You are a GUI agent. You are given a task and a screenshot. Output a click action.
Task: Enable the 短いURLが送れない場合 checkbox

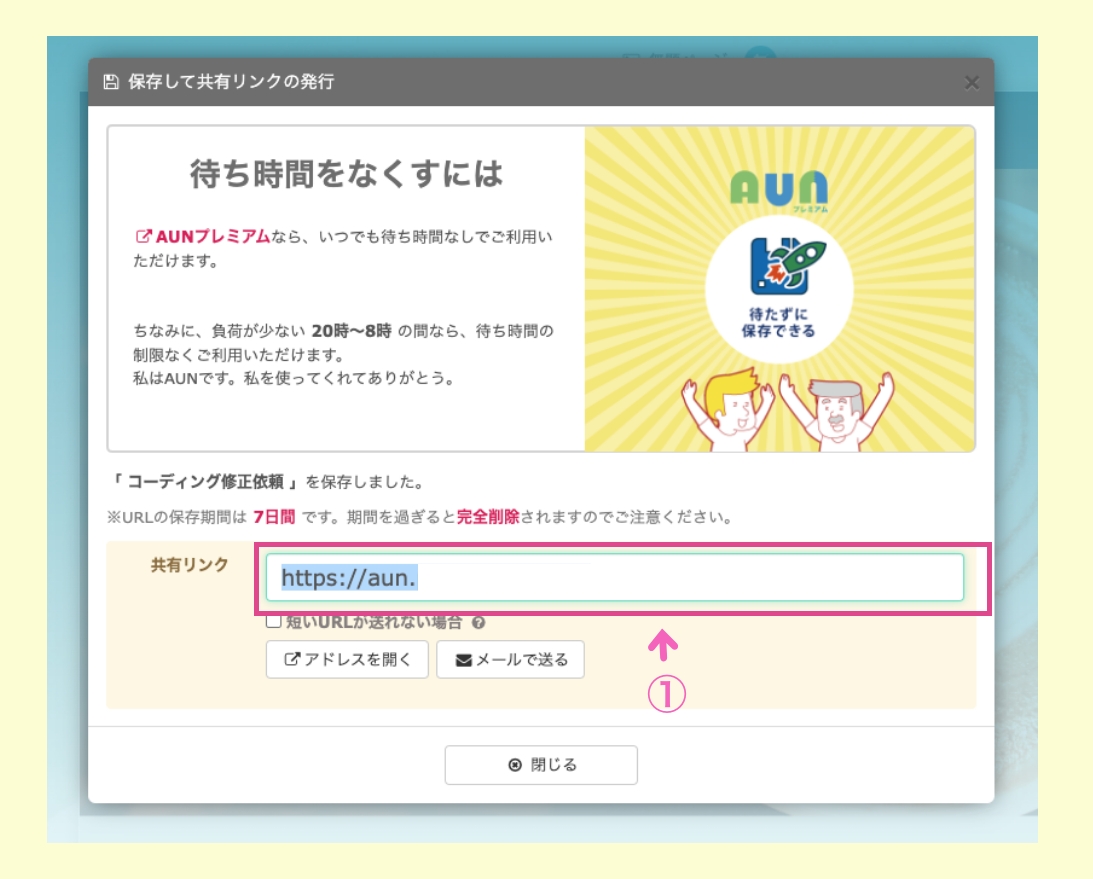273,621
